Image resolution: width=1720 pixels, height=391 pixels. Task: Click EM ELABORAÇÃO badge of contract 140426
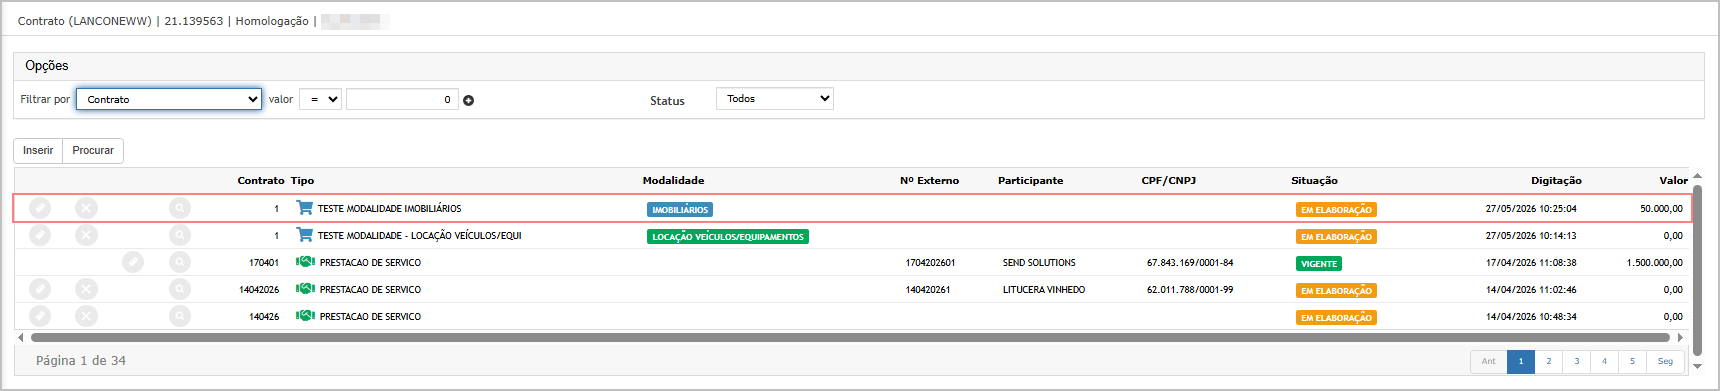pos(1336,318)
